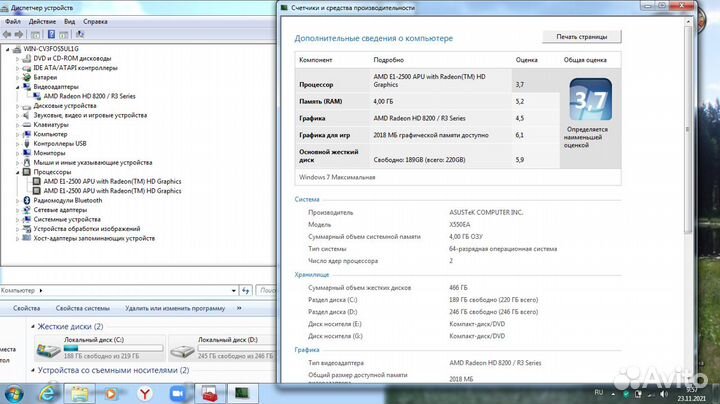This screenshot has width=720, height=404.
Task: Open the red toolbox taskbar application
Action: click(209, 394)
